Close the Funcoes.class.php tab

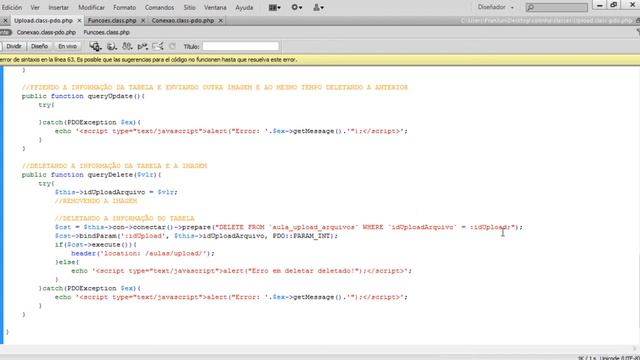point(143,20)
